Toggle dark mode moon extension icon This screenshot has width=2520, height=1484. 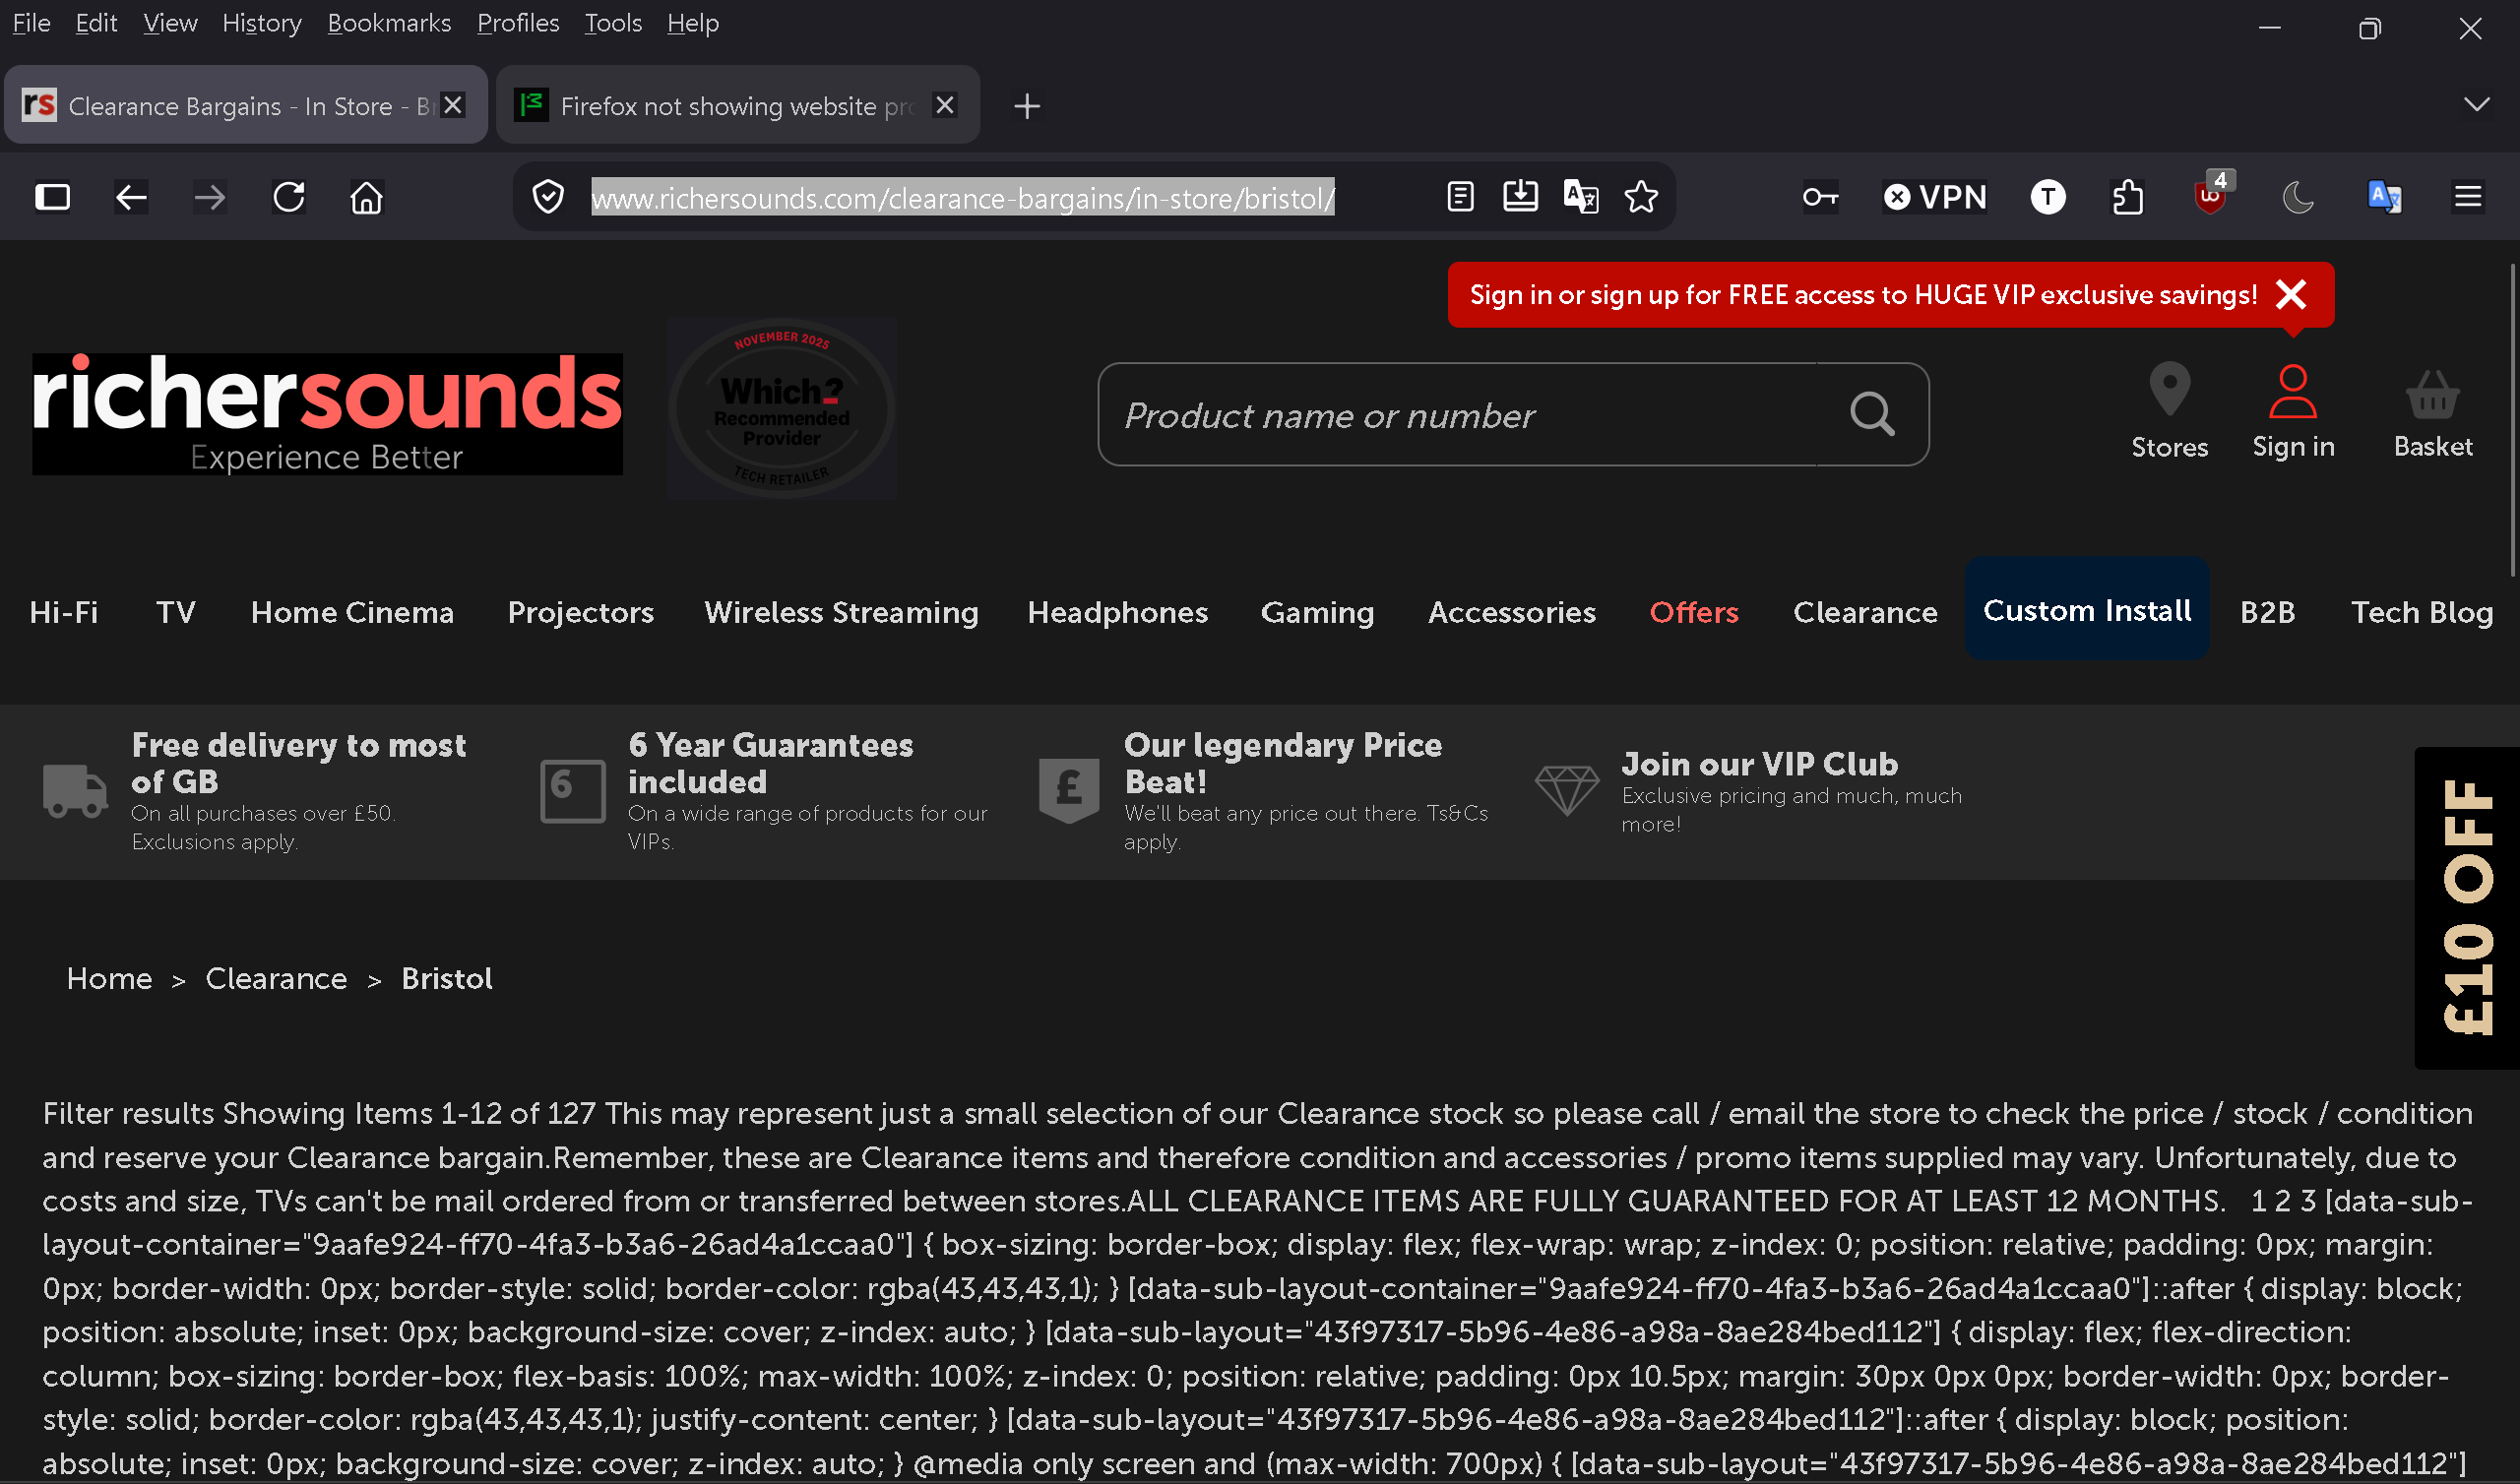[x=2298, y=197]
